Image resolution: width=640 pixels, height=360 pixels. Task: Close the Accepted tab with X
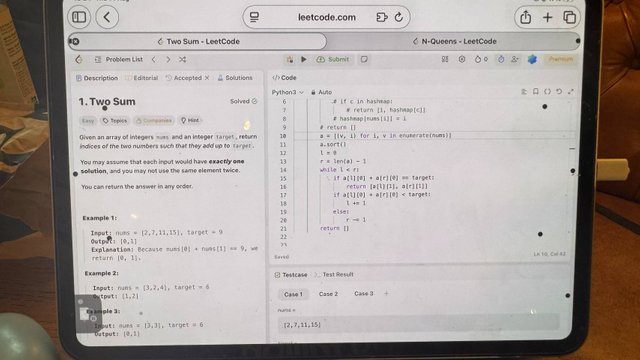tap(207, 78)
